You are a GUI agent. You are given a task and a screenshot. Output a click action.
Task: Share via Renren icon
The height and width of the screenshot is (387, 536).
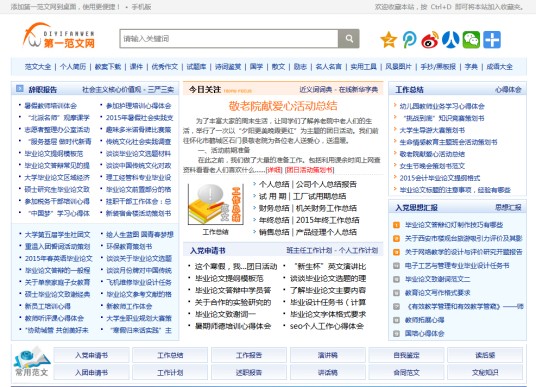[451, 40]
